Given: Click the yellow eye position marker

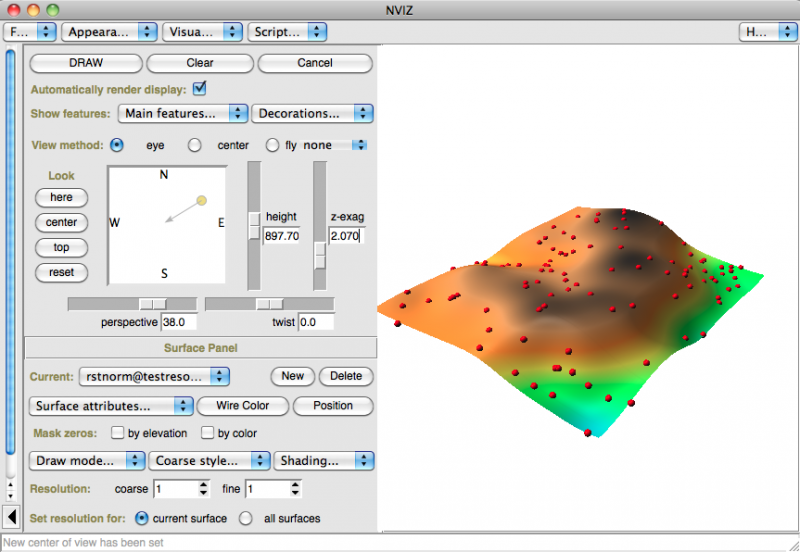Looking at the screenshot, I should pyautogui.click(x=201, y=201).
